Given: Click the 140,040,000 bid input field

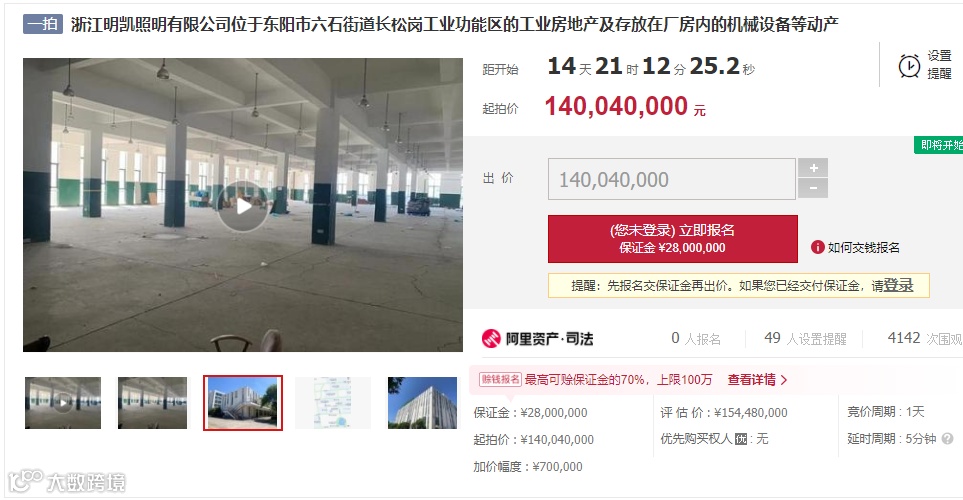Looking at the screenshot, I should coord(672,179).
